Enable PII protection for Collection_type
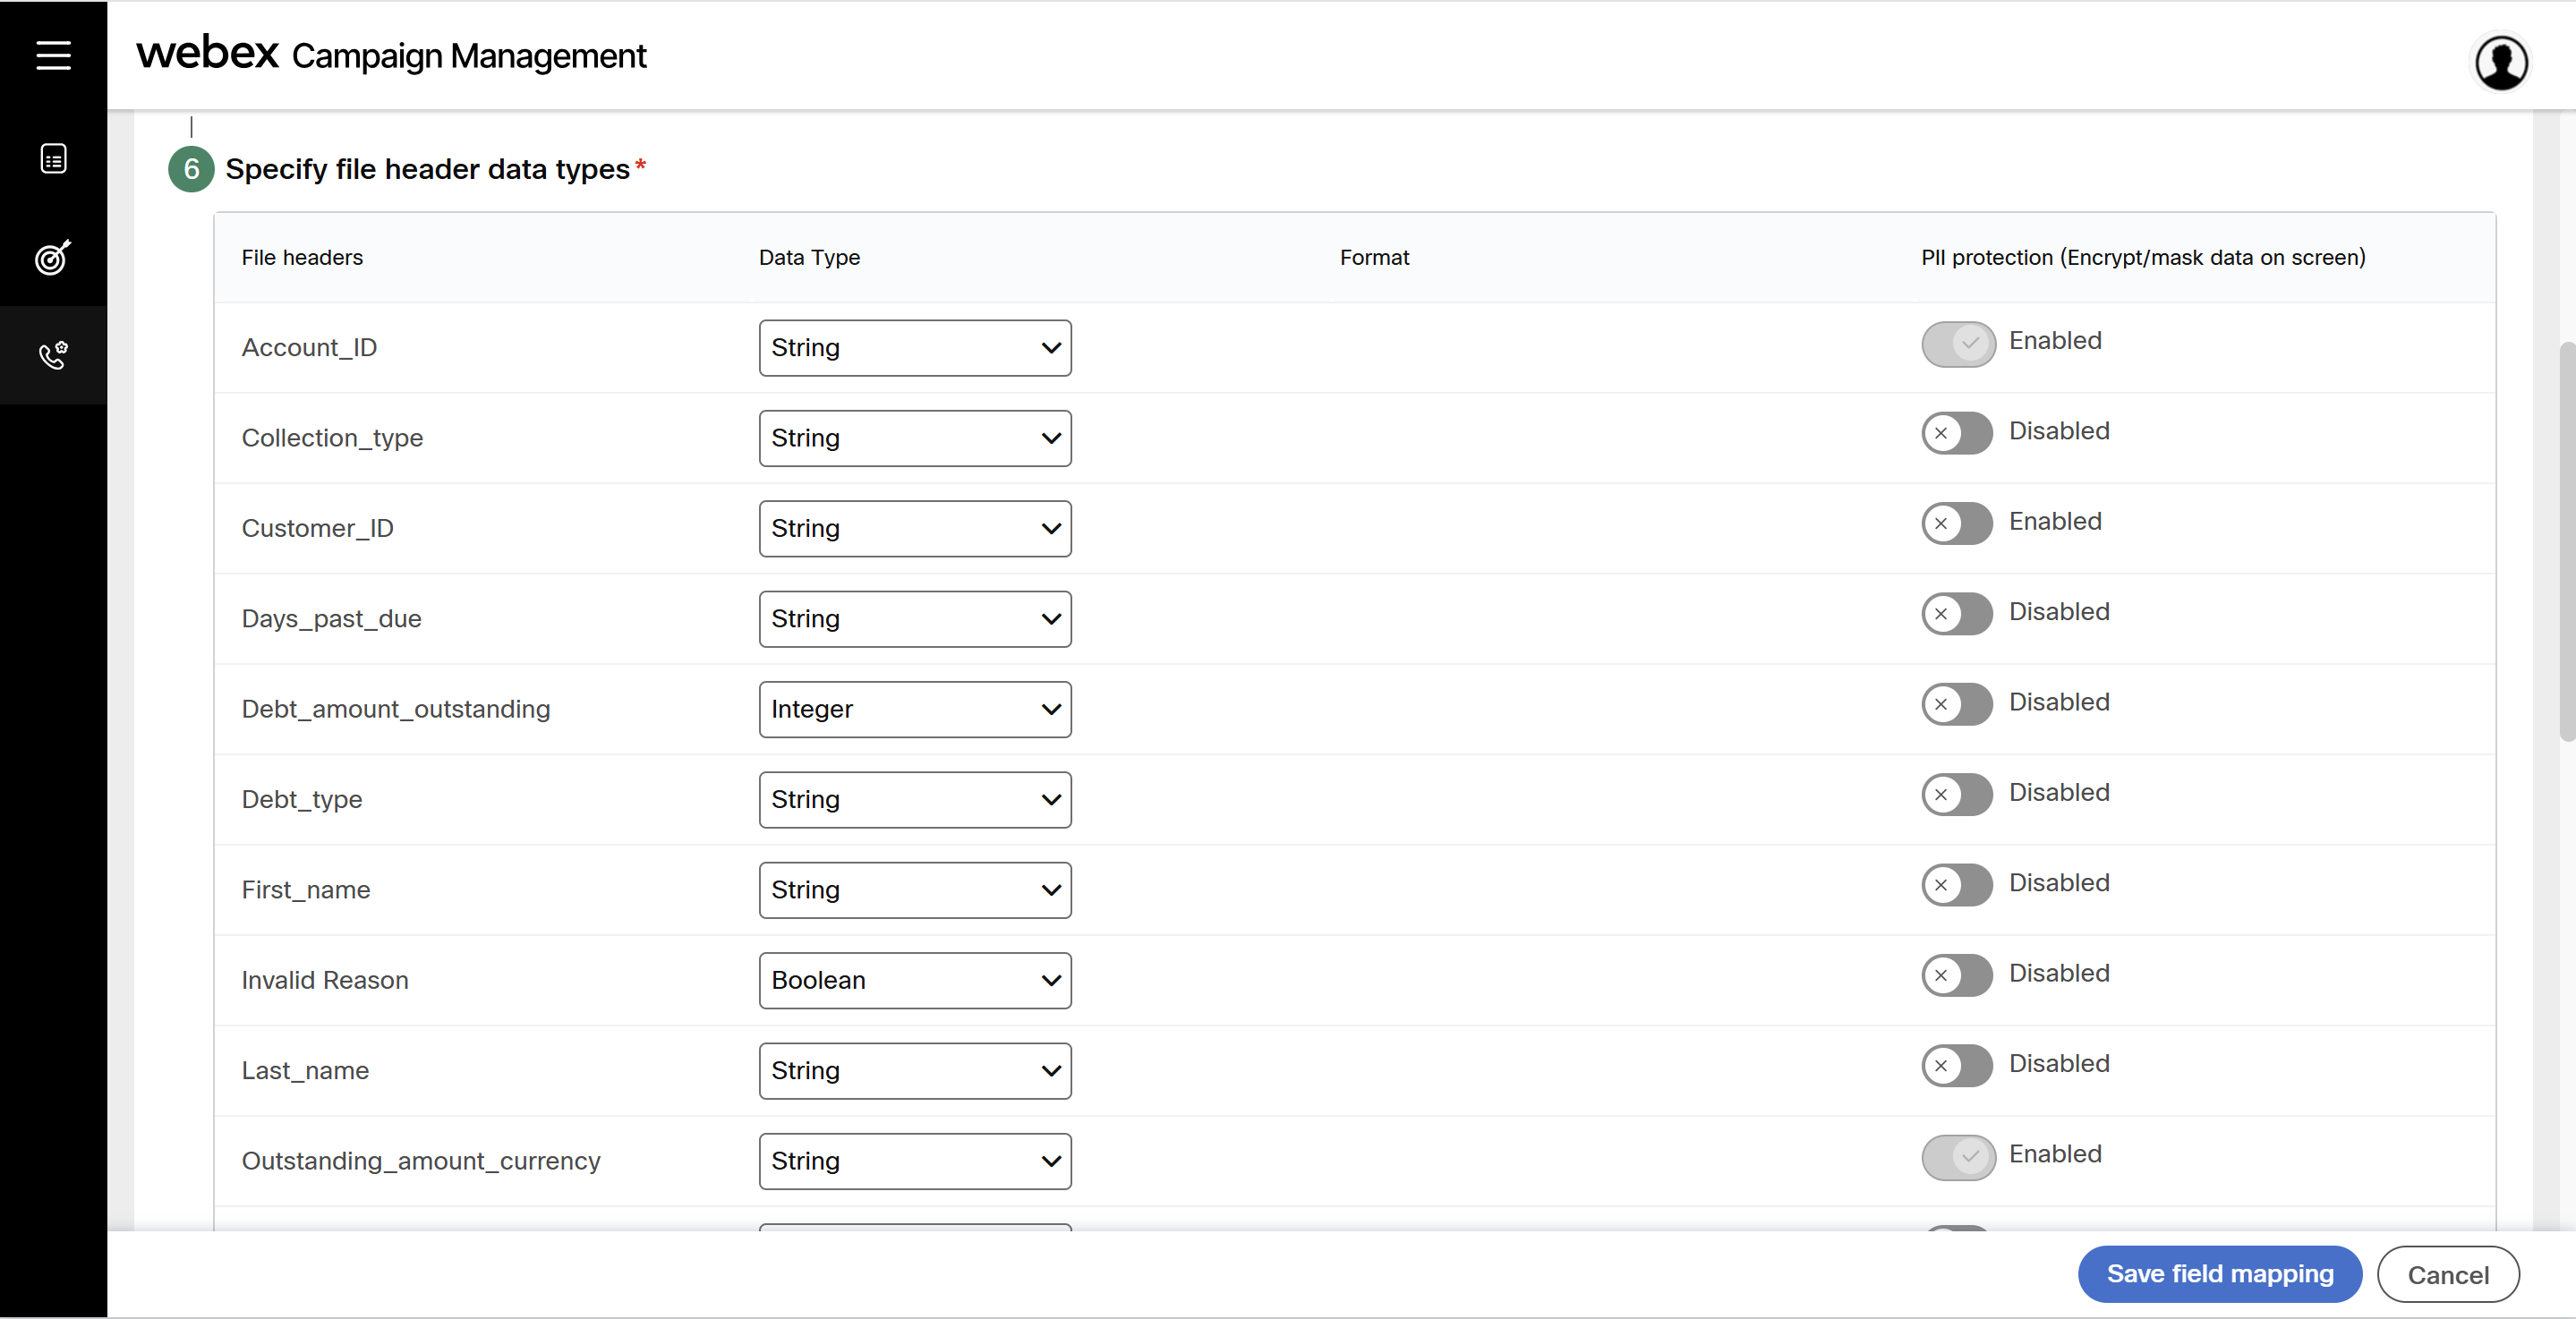 pos(1957,433)
